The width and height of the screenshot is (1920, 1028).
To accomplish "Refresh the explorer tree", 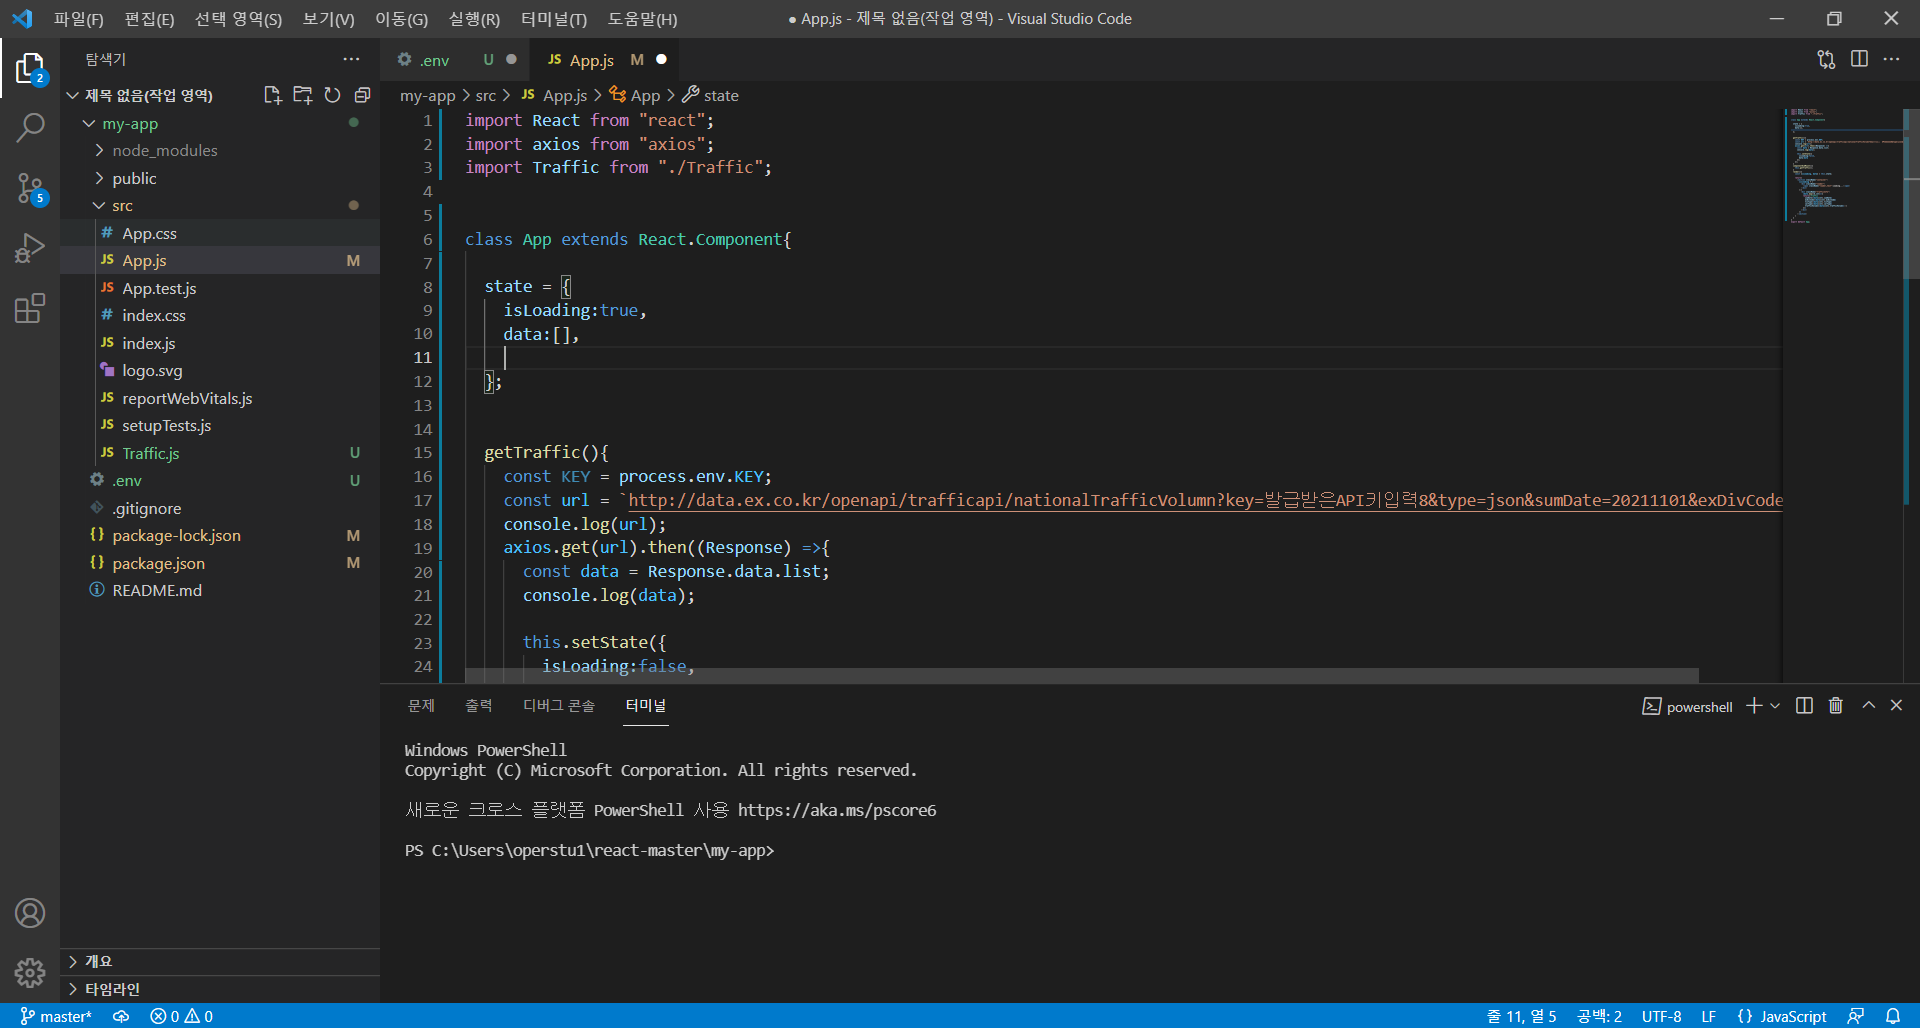I will click(332, 95).
